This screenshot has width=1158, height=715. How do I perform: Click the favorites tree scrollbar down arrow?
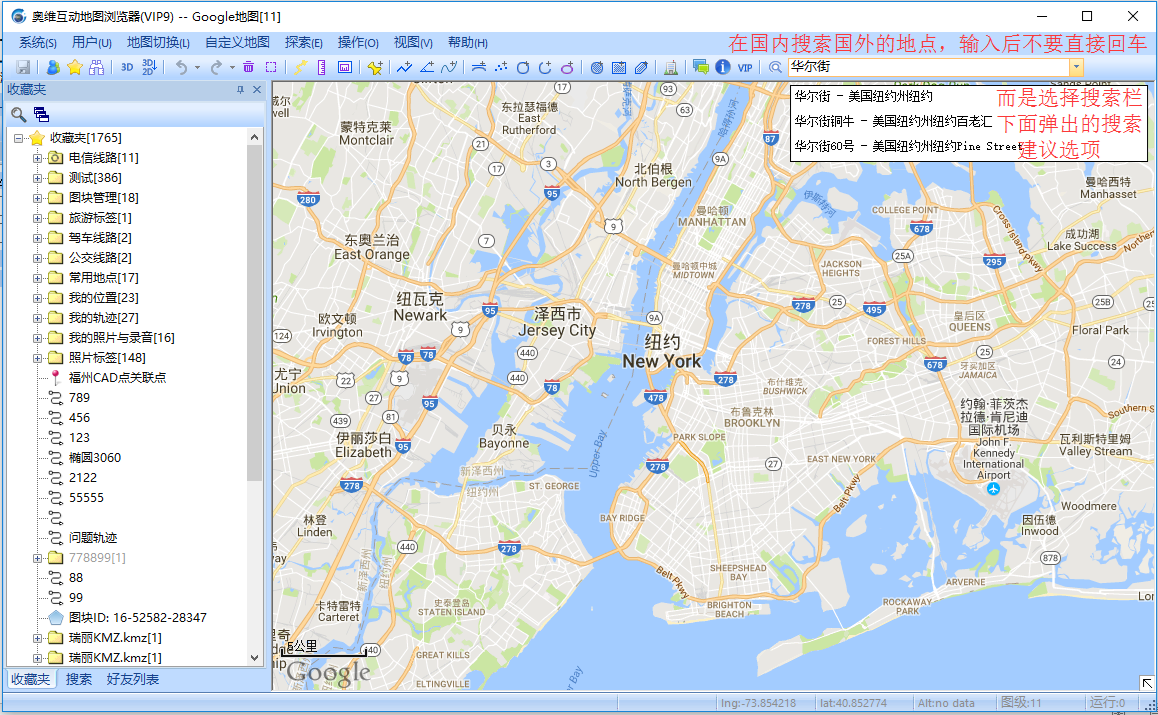click(255, 657)
